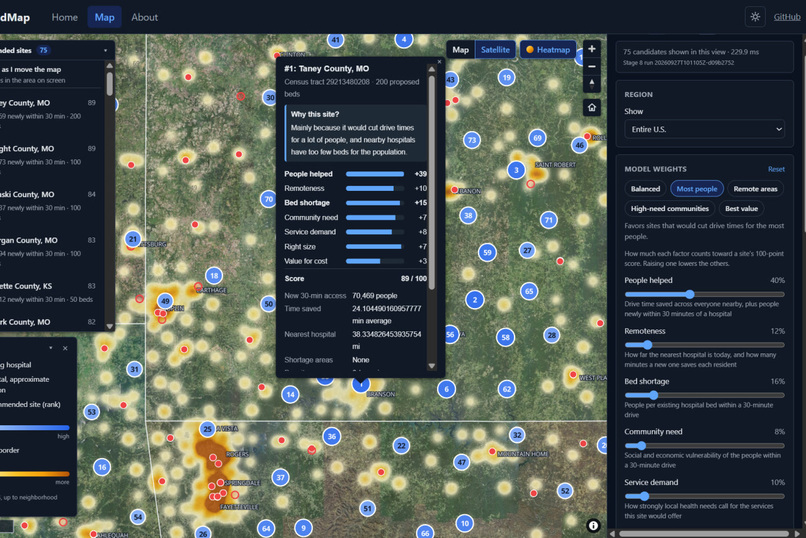This screenshot has height=538, width=806.
Task: Click the right panel horizontal scrollbar
Action: (704, 533)
